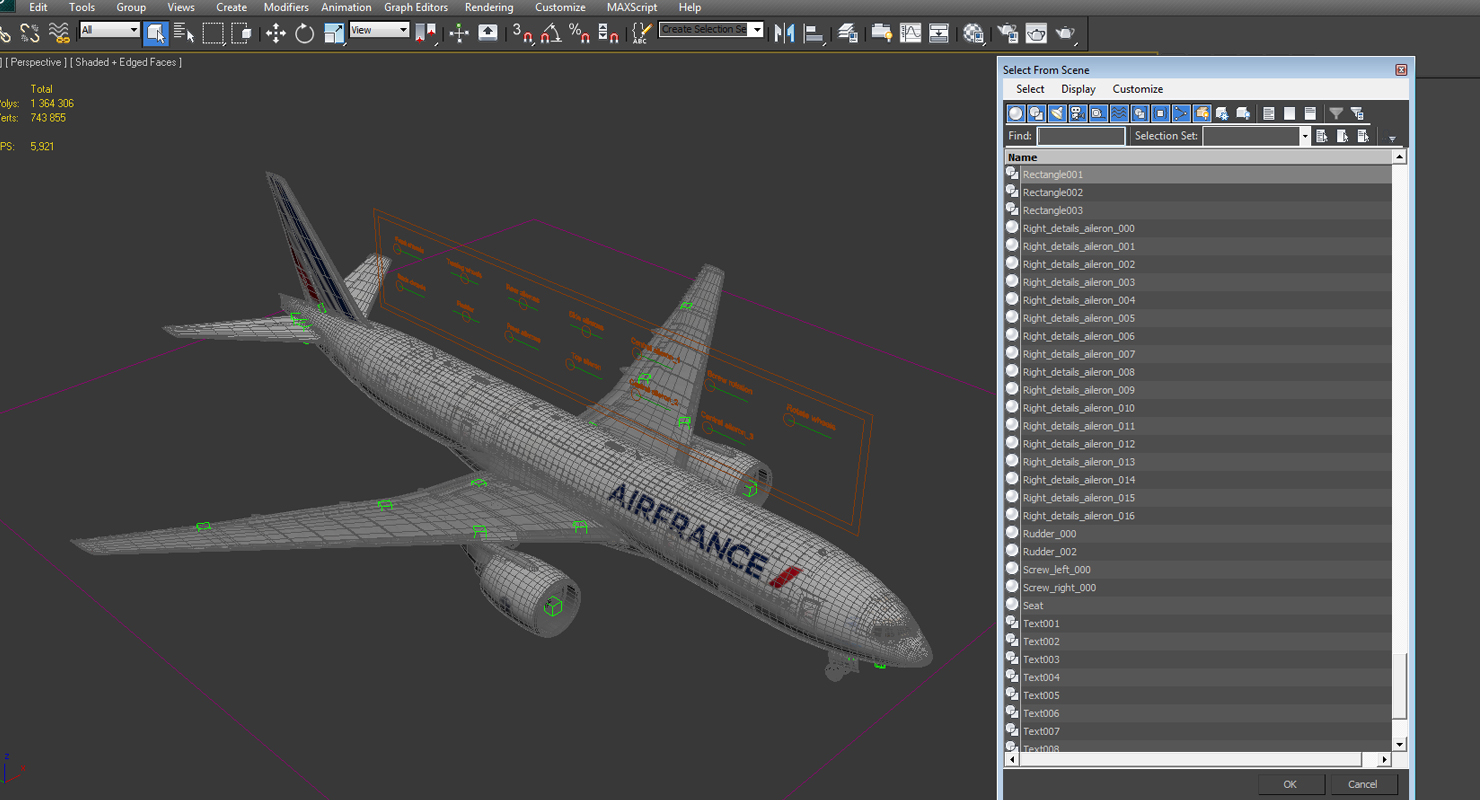Screen dimensions: 1480x800
Task: Toggle Display Space Warps filter
Action: [1119, 113]
